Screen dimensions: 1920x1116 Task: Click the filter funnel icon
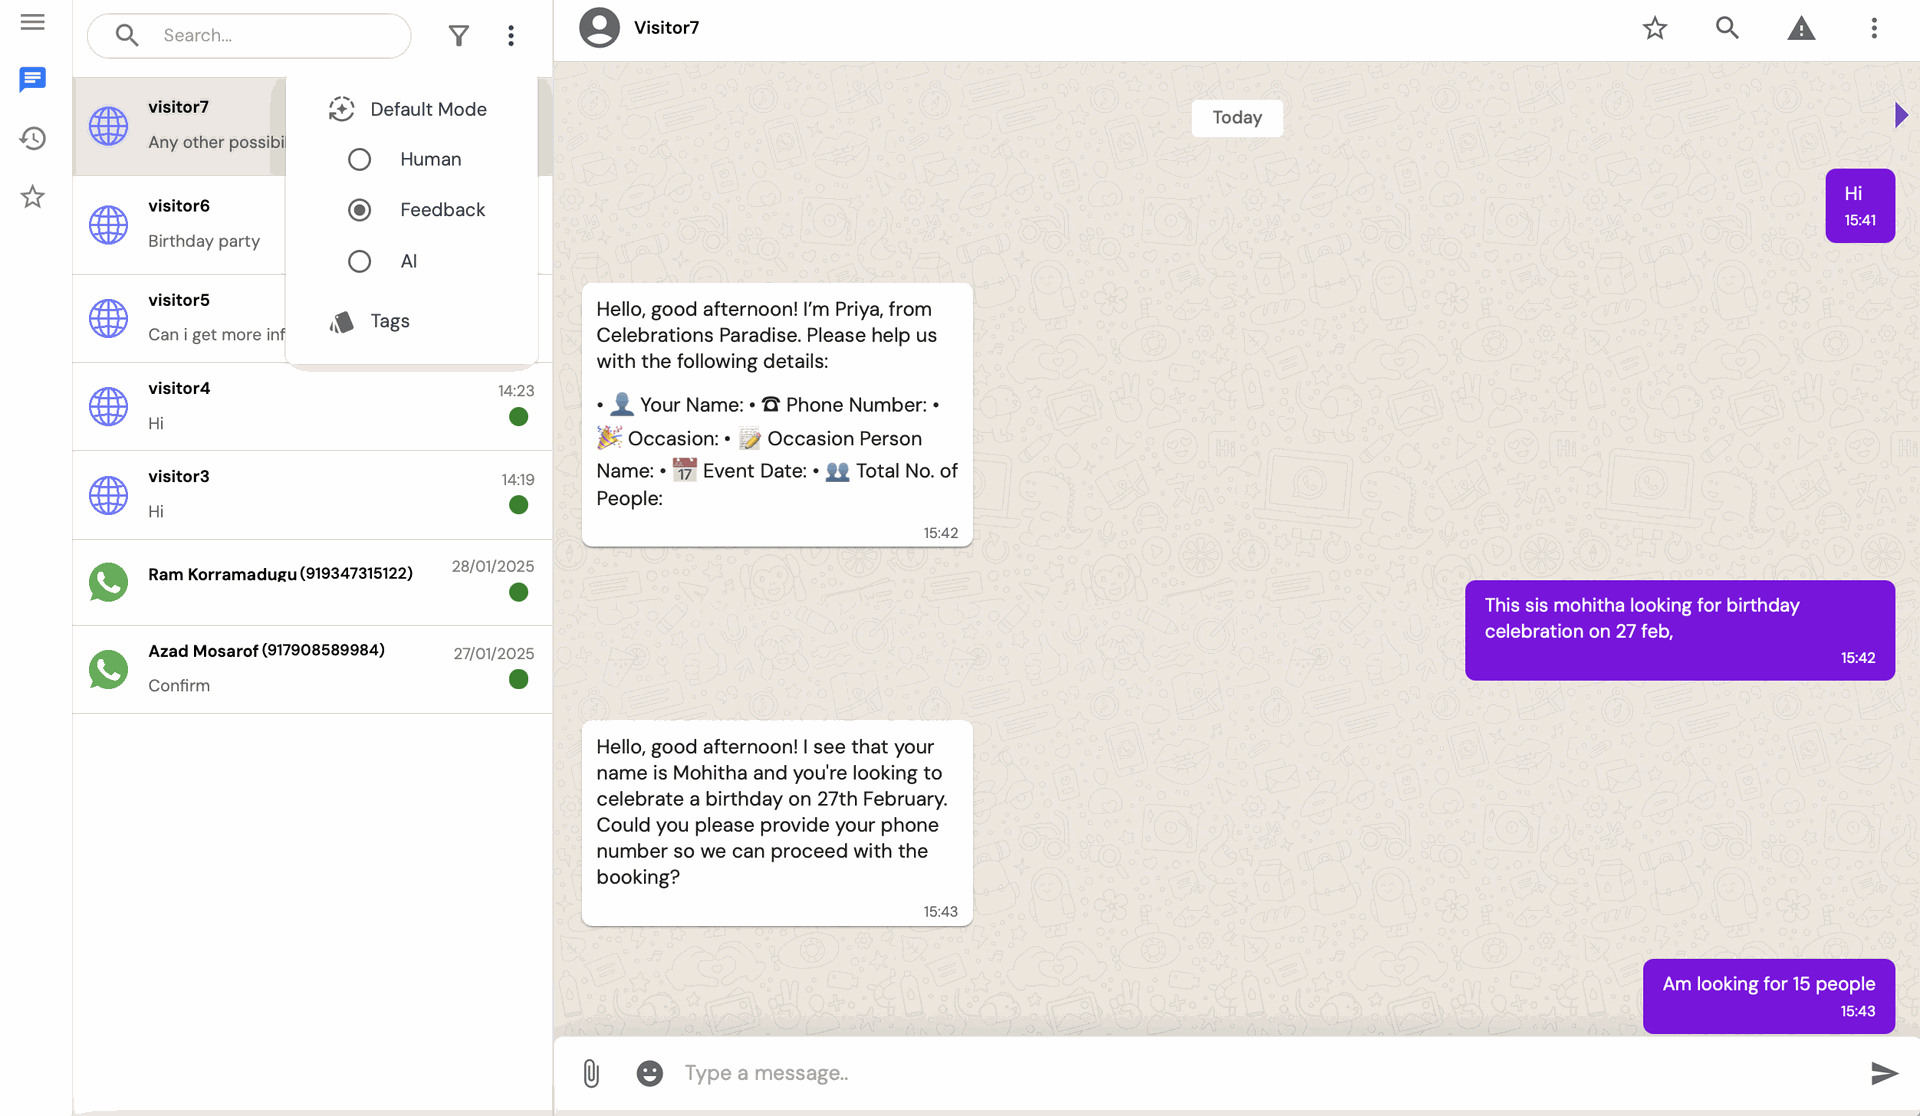[458, 36]
